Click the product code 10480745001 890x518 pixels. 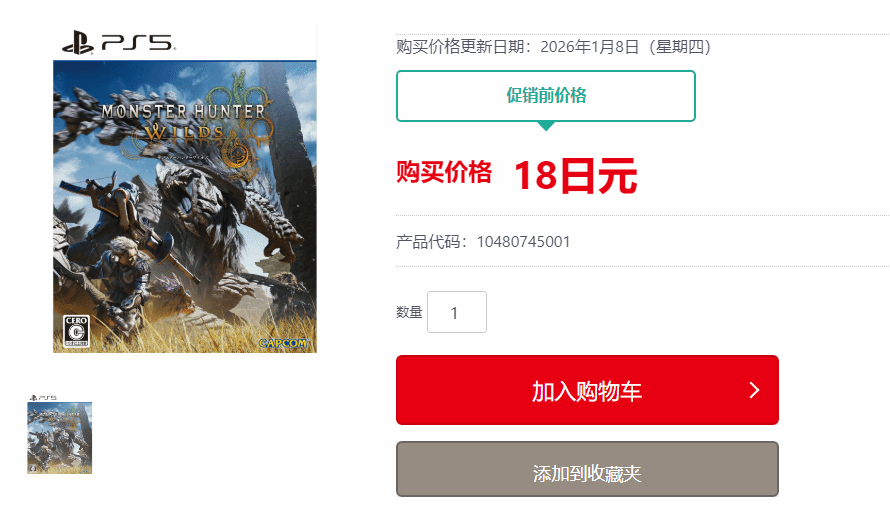523,242
